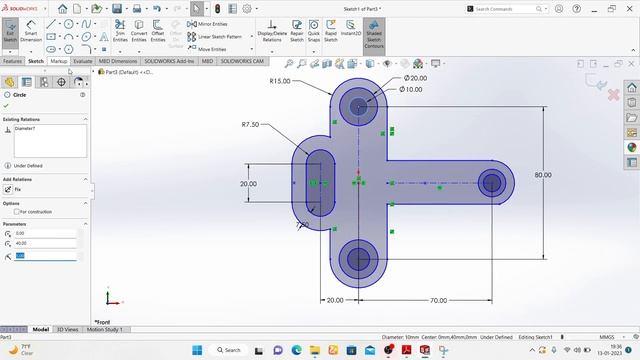The width and height of the screenshot is (640, 360).
Task: Open the PropertyManager tab
Action: click(x=27, y=82)
